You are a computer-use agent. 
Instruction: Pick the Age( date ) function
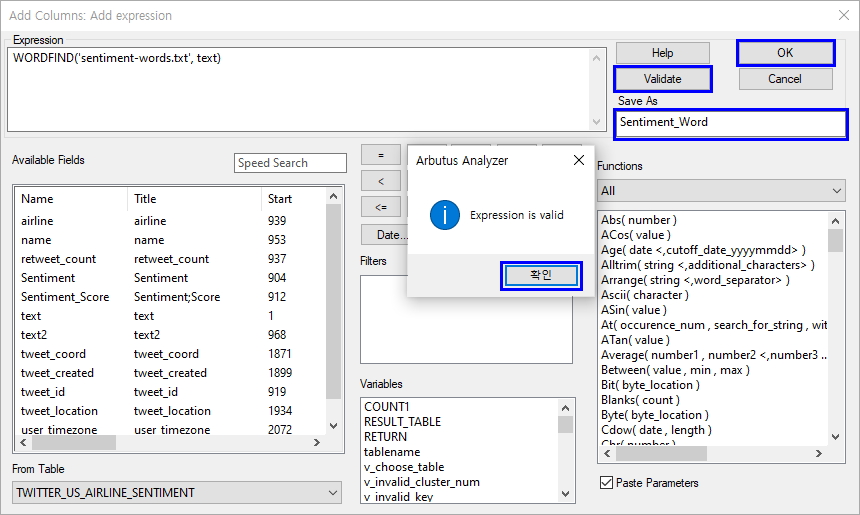pos(703,250)
